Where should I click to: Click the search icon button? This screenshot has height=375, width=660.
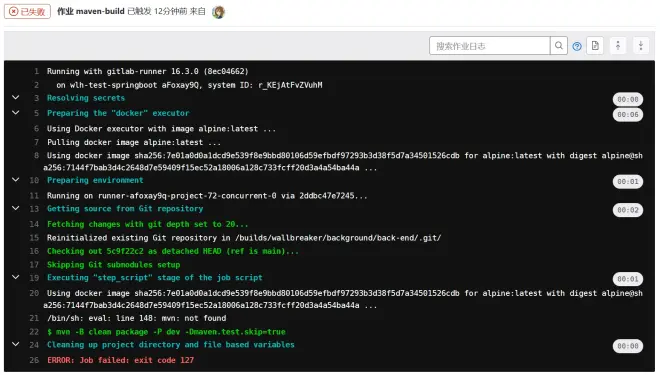[559, 45]
